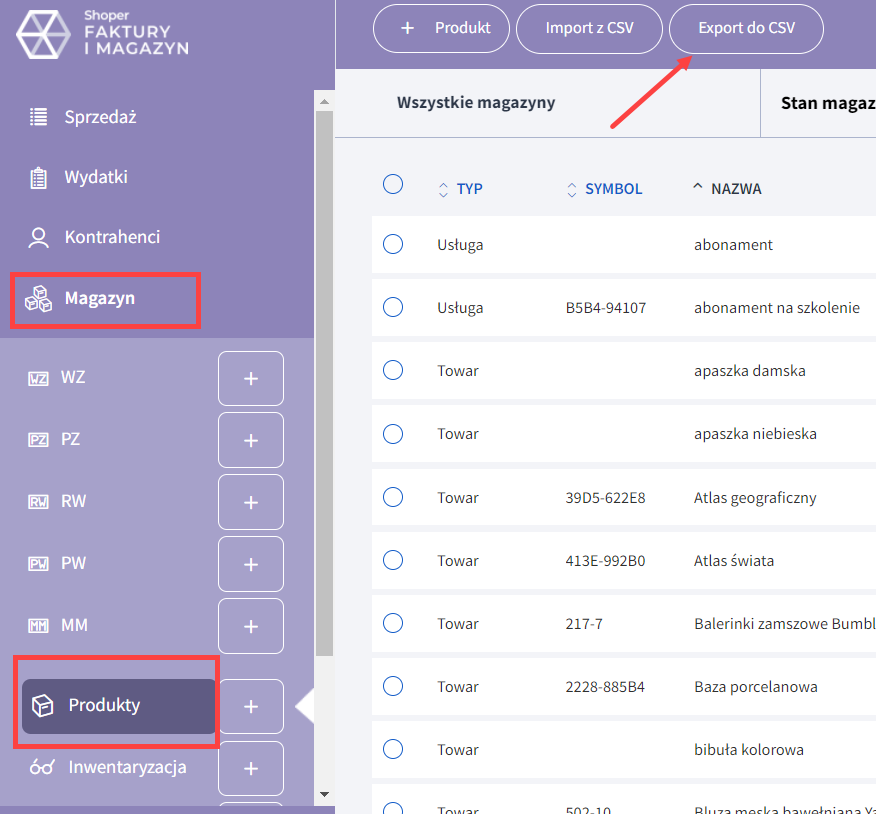Sort the table by SYMBOL column
Image resolution: width=876 pixels, height=814 pixels.
tap(613, 189)
